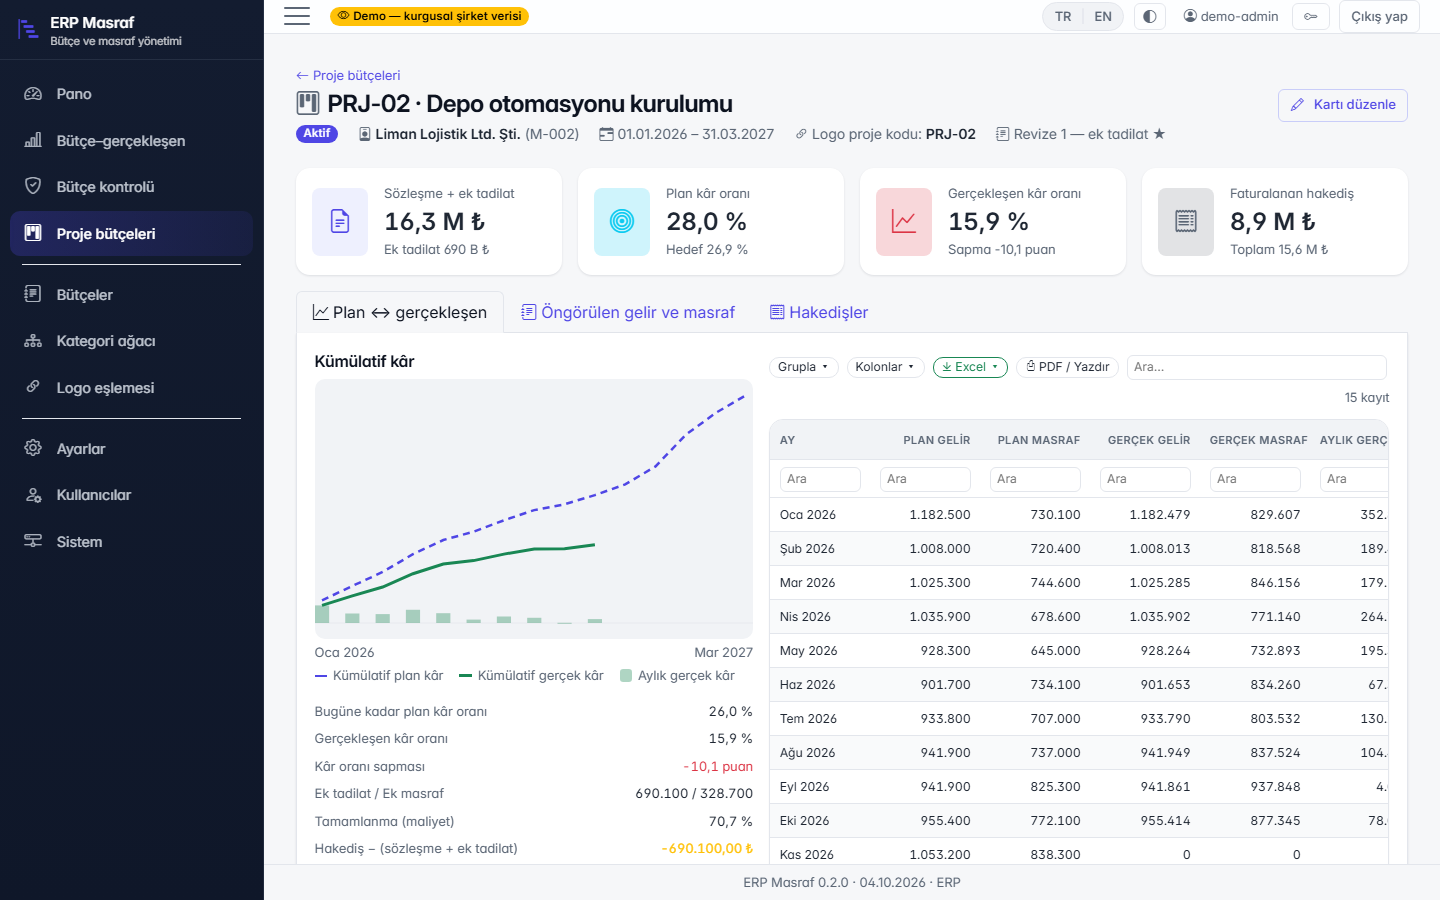The image size is (1440, 900).
Task: Open Kategori ağacı tree icon
Action: click(33, 341)
